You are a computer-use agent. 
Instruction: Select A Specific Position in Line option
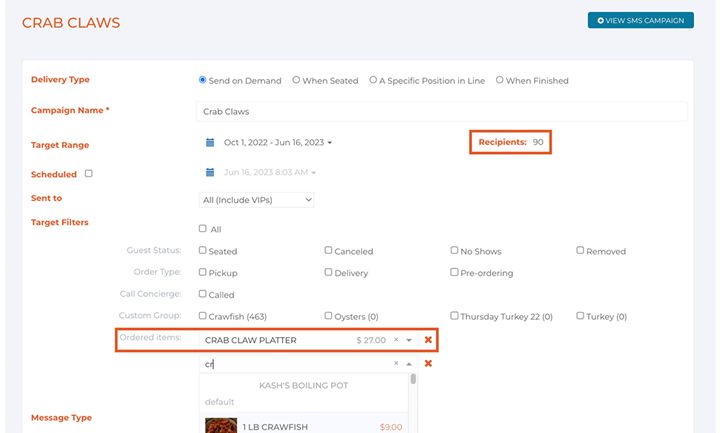click(373, 80)
